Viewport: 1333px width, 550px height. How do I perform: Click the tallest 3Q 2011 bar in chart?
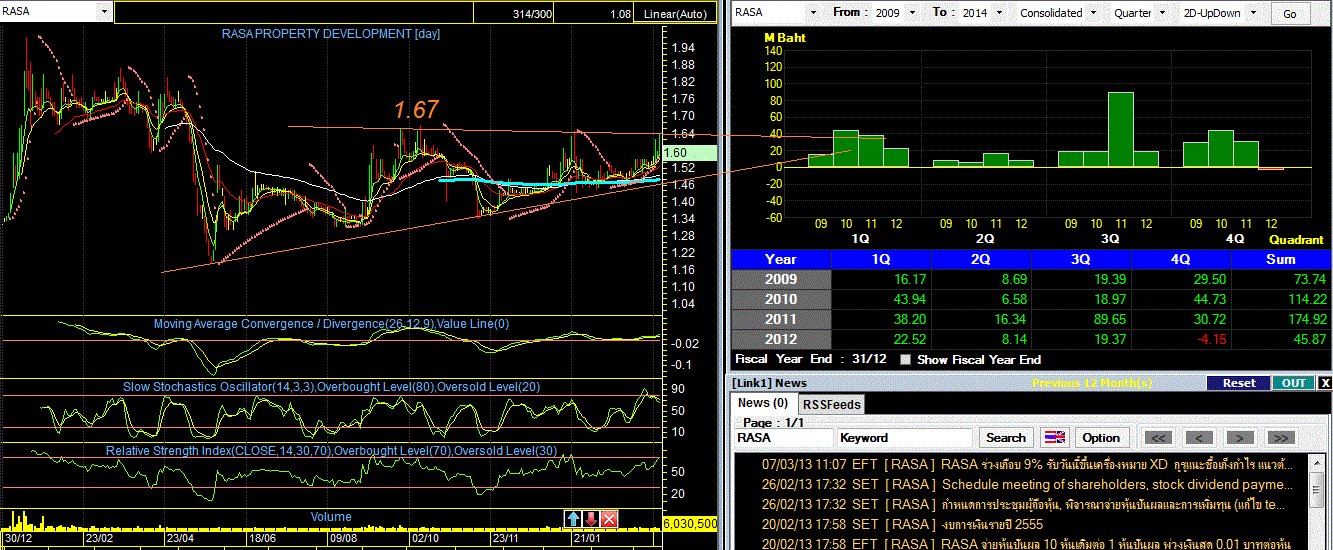point(1120,129)
